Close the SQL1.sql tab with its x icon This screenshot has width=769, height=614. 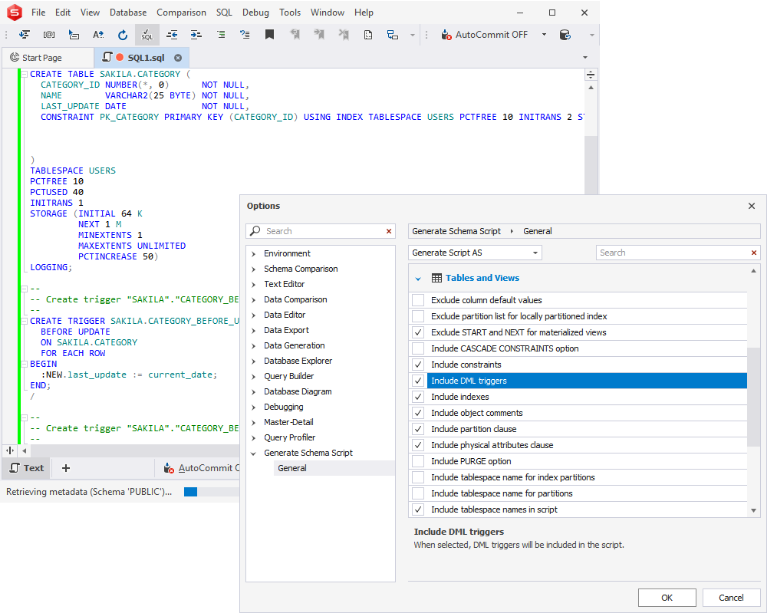point(178,58)
